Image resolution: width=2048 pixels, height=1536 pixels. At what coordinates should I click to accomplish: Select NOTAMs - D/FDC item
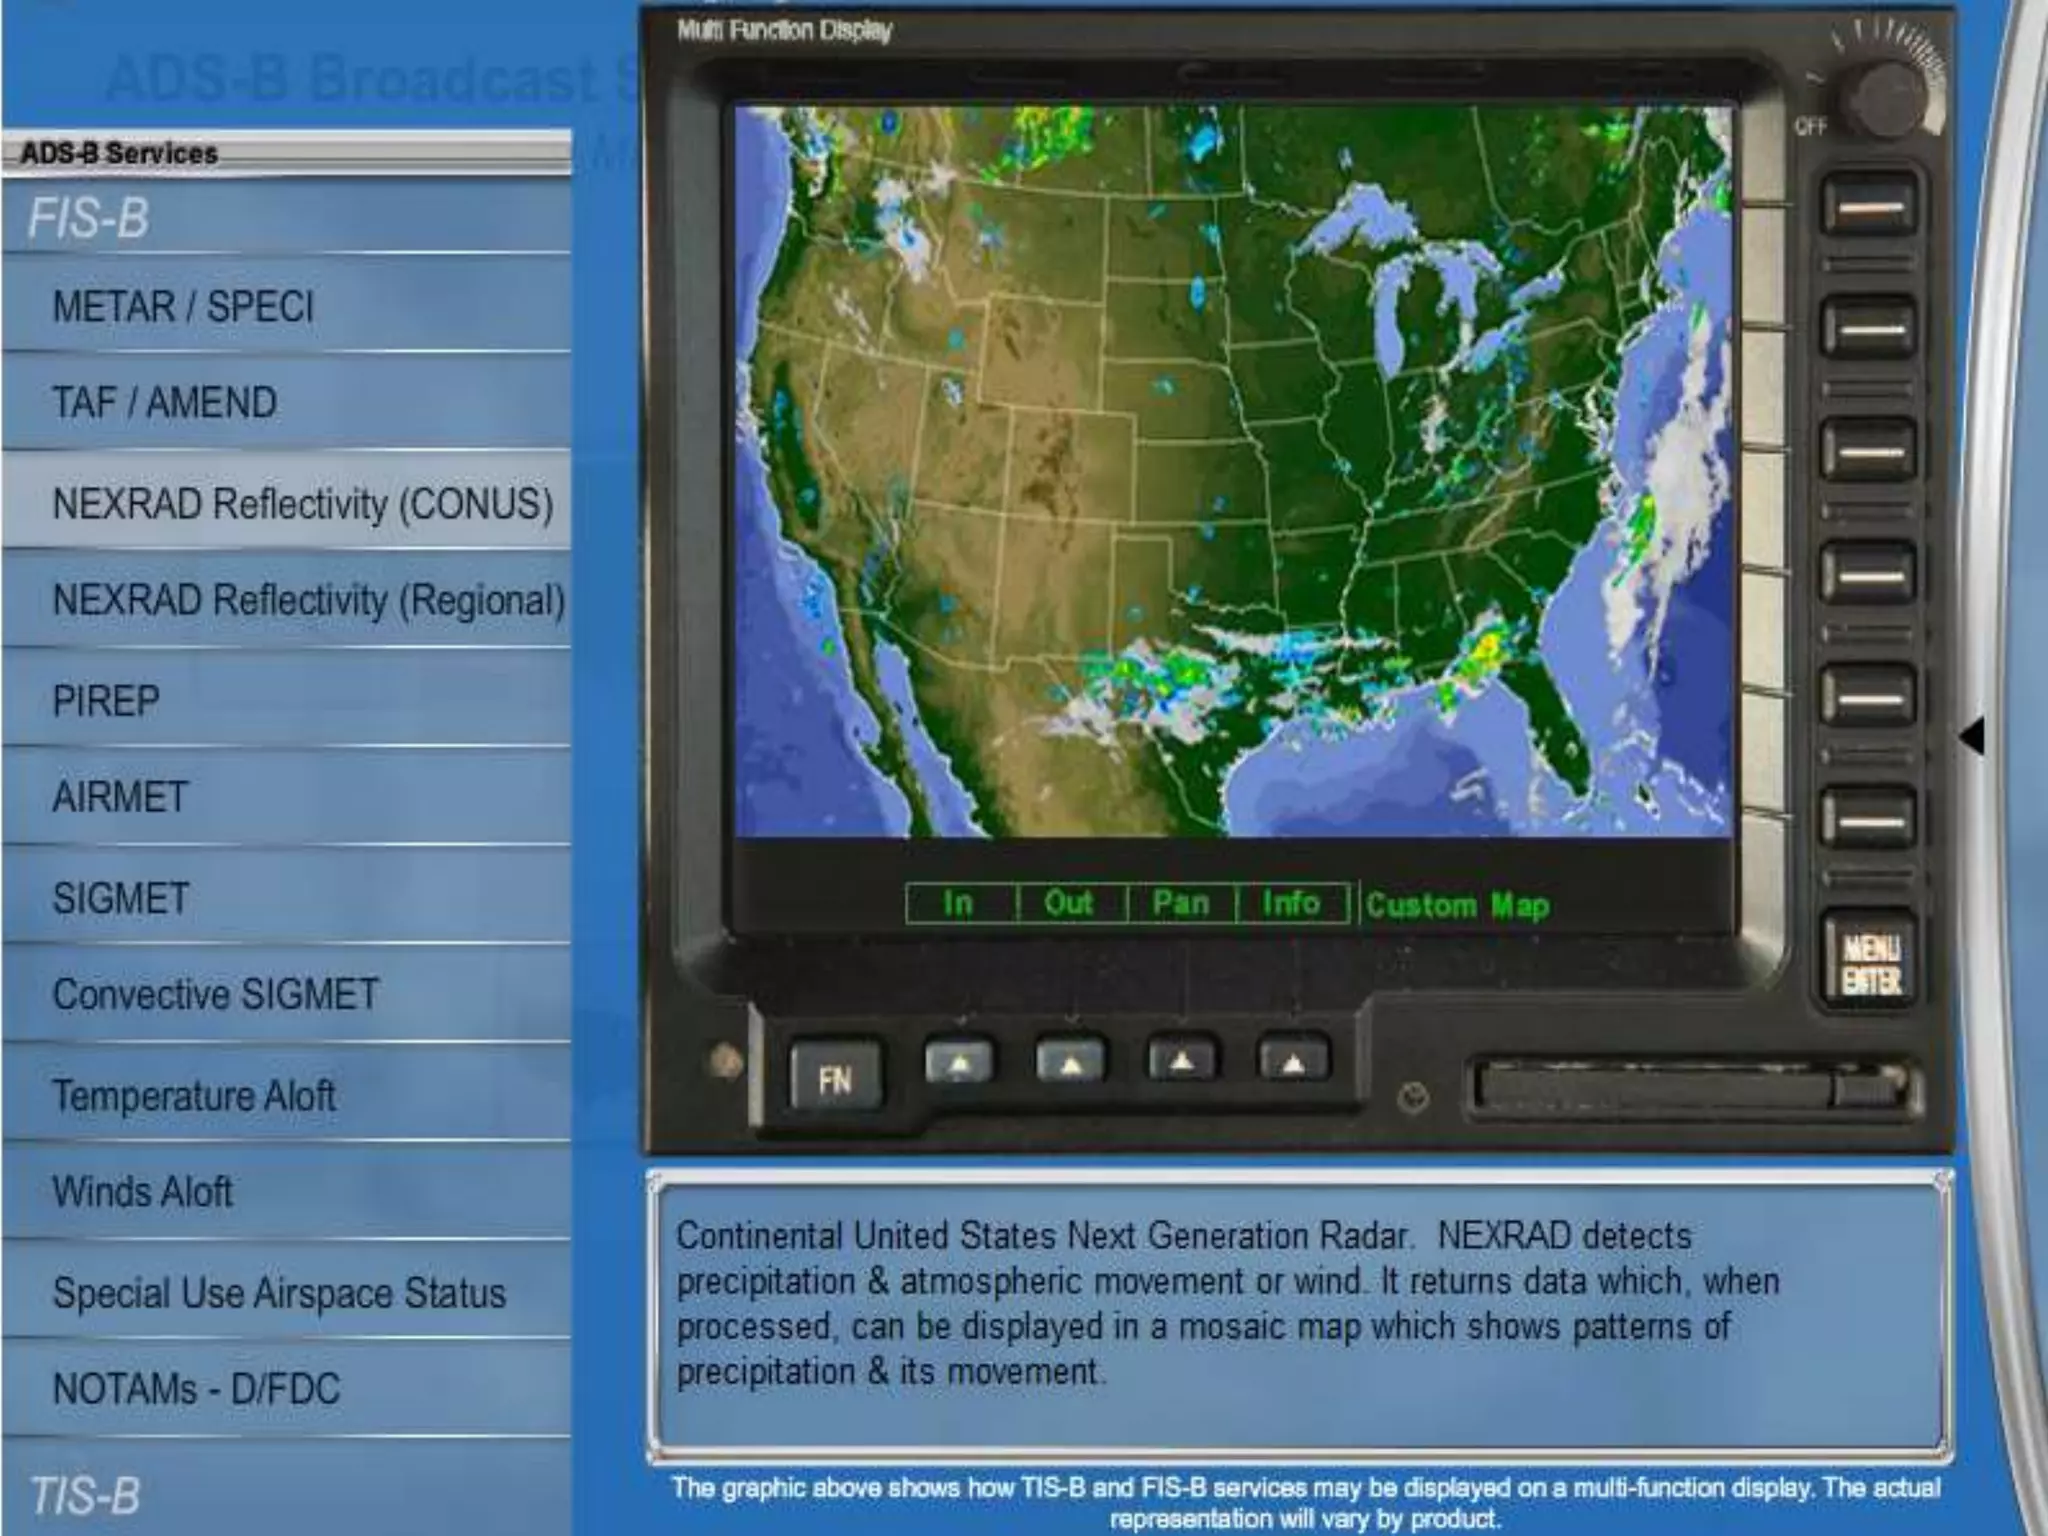(x=196, y=1388)
